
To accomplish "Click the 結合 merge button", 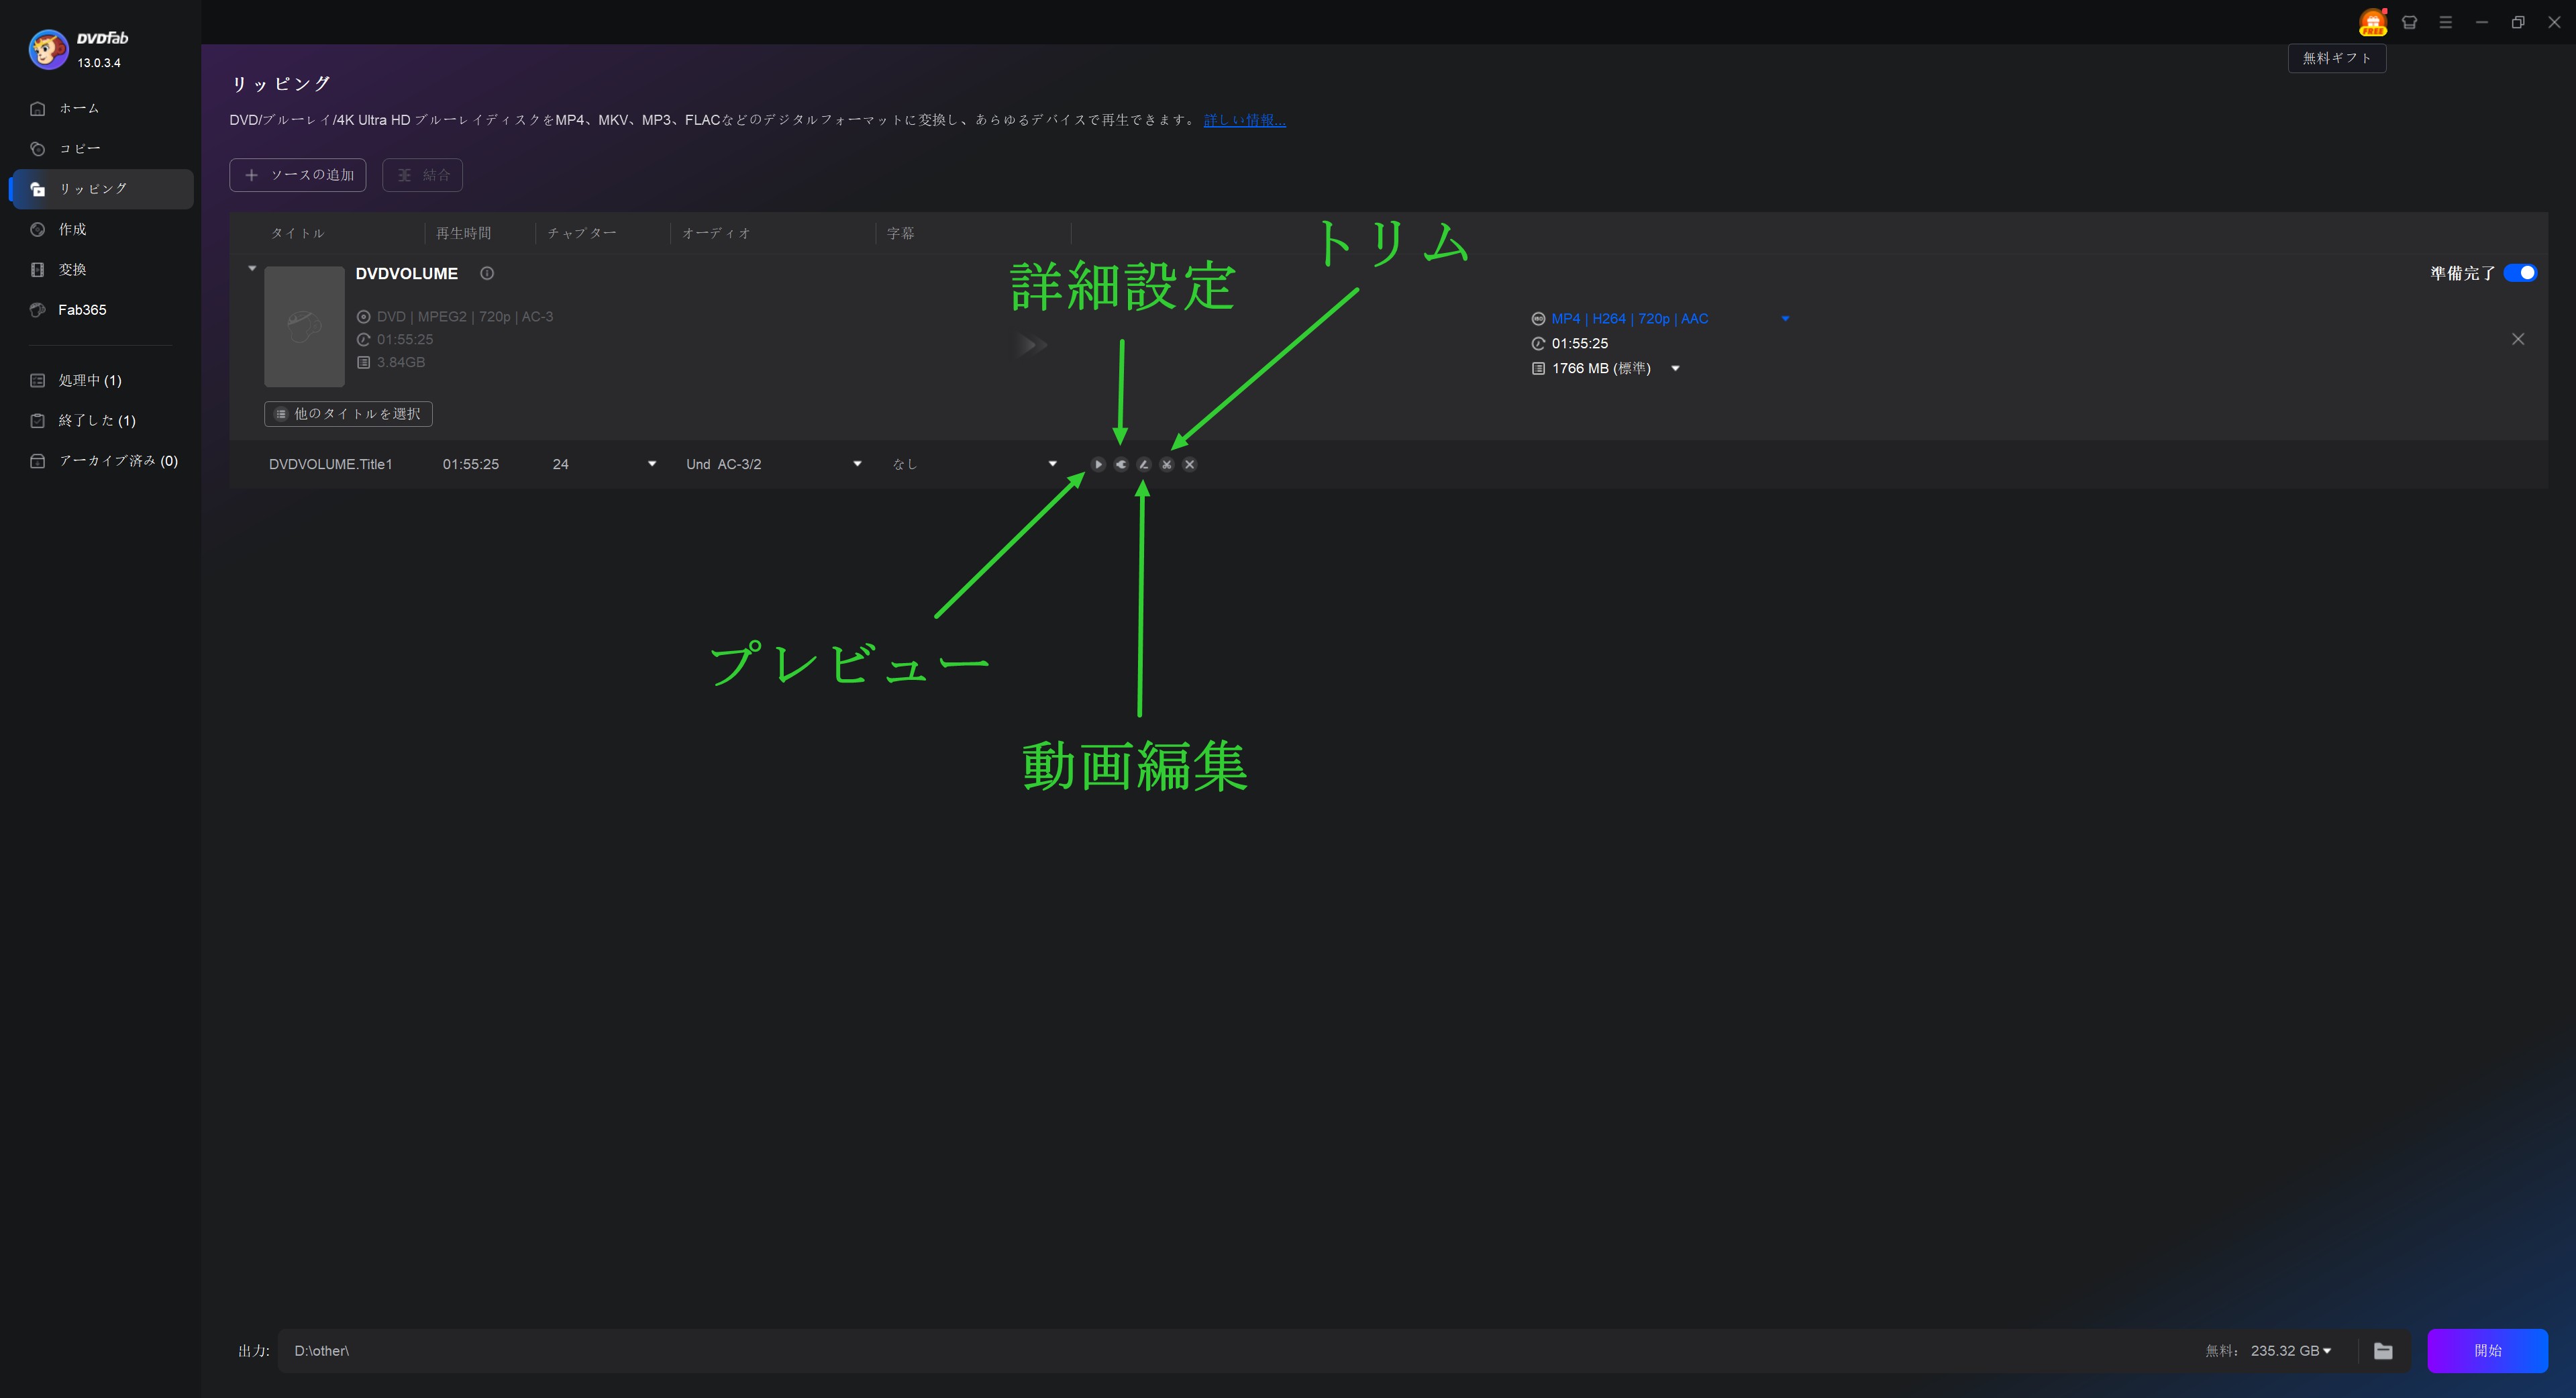I will (422, 175).
